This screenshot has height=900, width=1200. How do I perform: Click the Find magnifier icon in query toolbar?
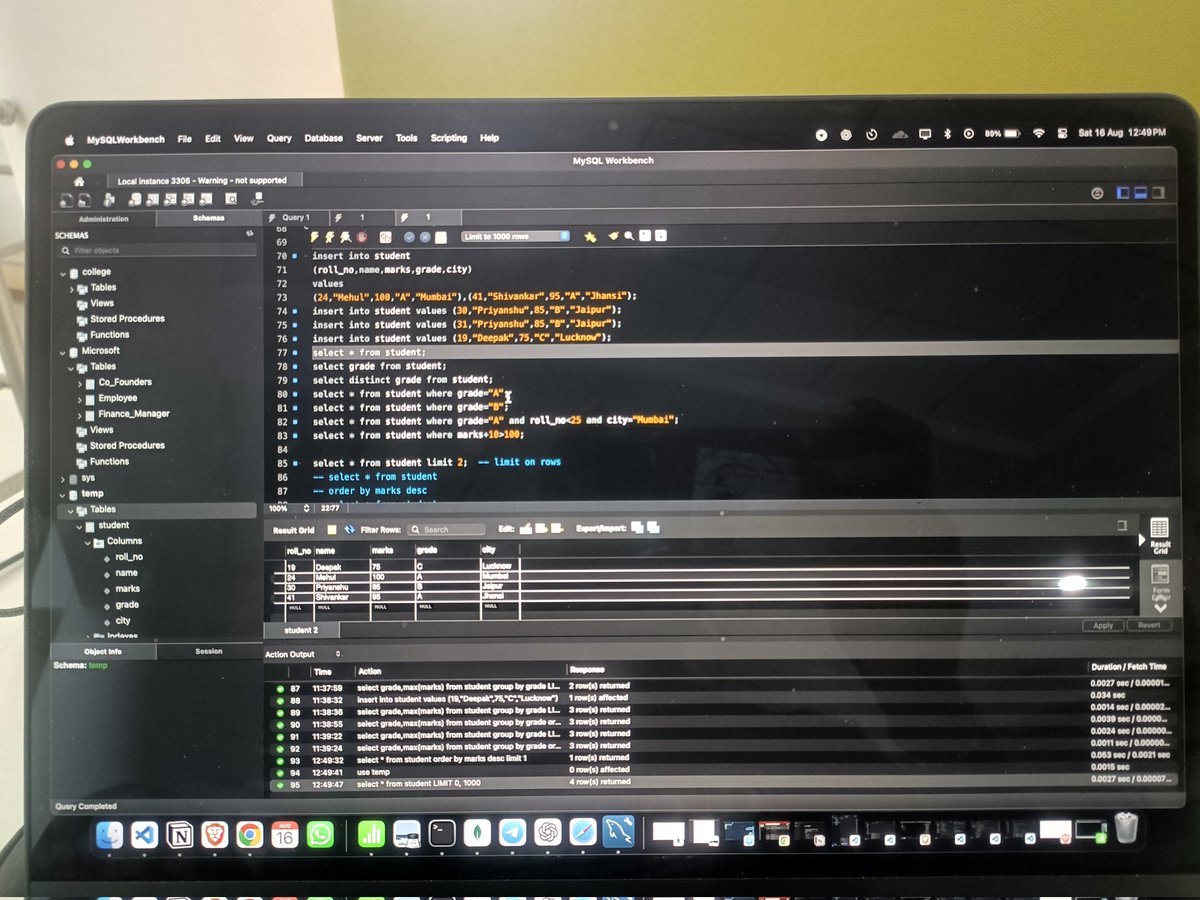(x=629, y=236)
